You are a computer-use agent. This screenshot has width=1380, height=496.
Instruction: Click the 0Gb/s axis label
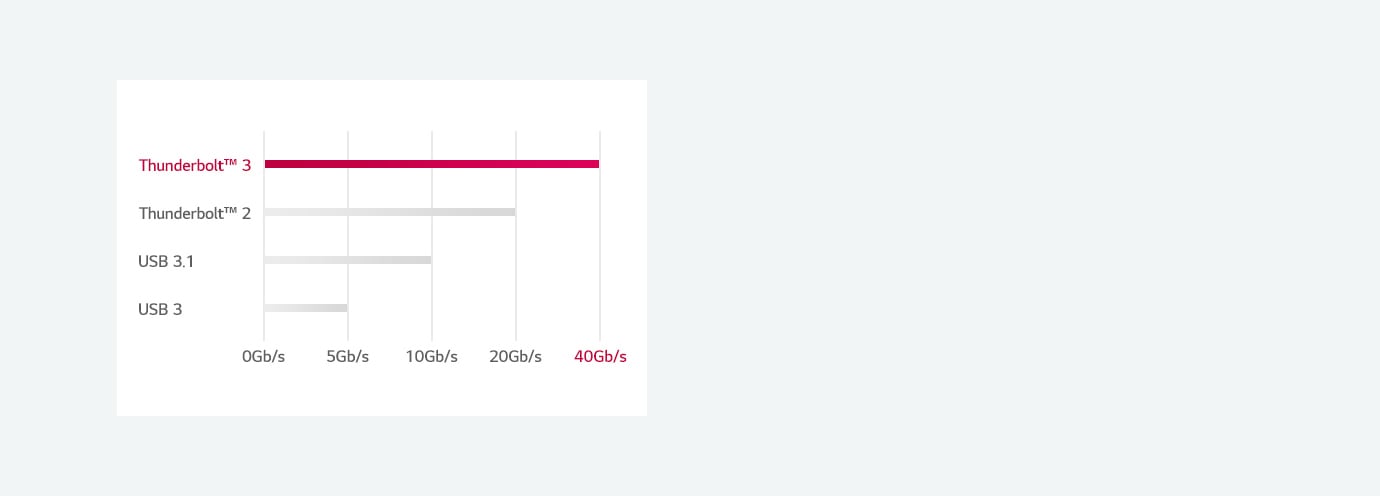click(264, 357)
